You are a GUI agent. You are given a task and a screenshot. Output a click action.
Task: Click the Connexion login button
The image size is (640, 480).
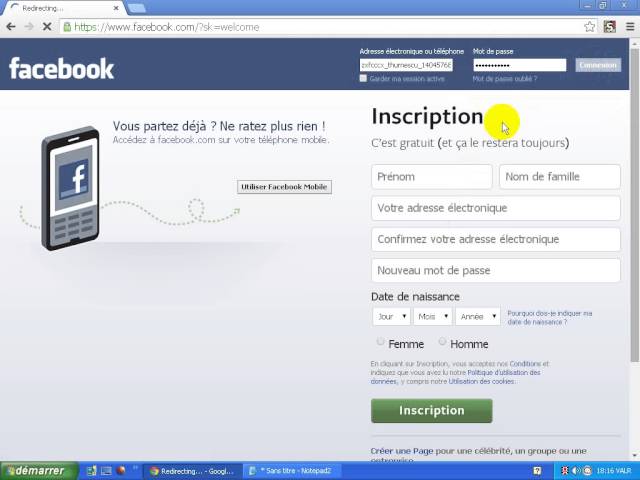pyautogui.click(x=598, y=65)
